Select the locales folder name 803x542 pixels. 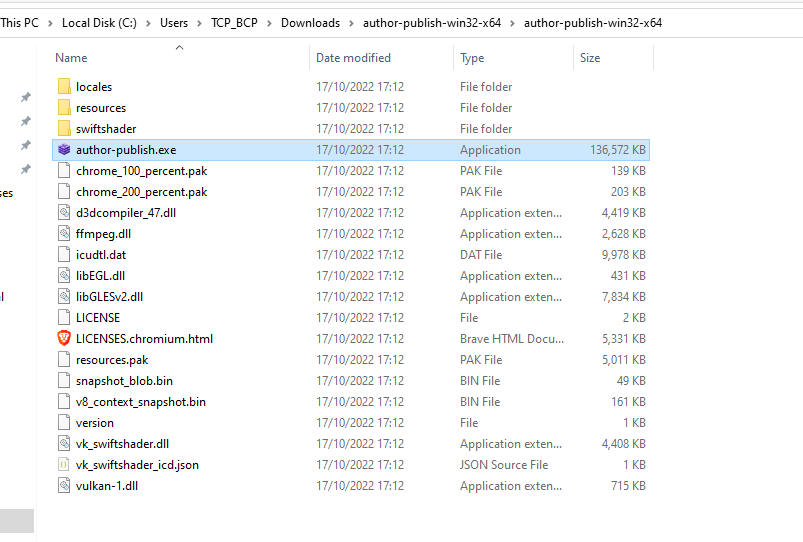tap(94, 87)
